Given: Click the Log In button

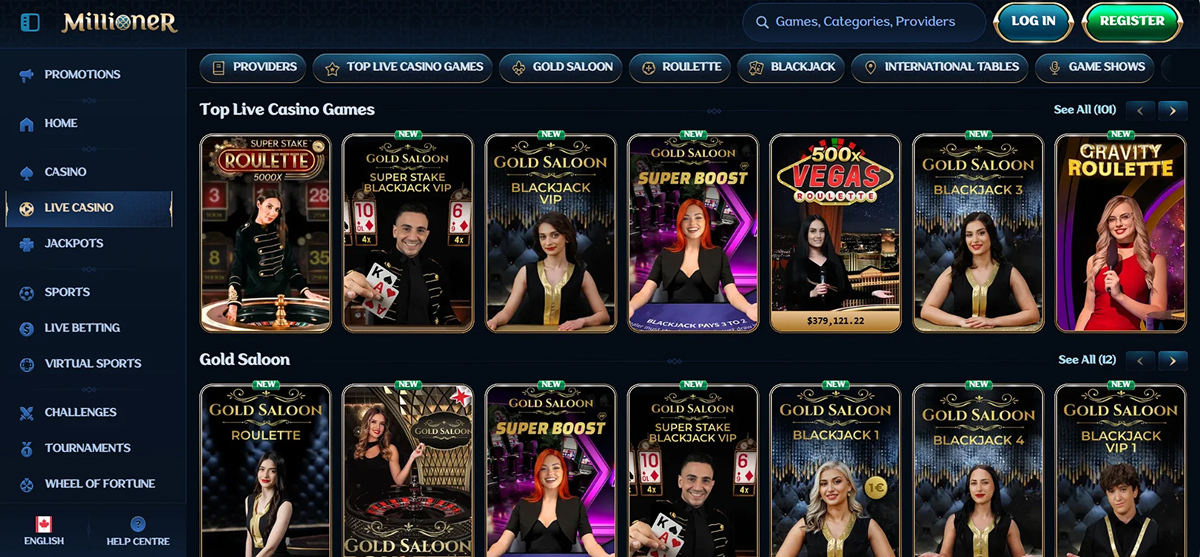Looking at the screenshot, I should (x=1033, y=21).
